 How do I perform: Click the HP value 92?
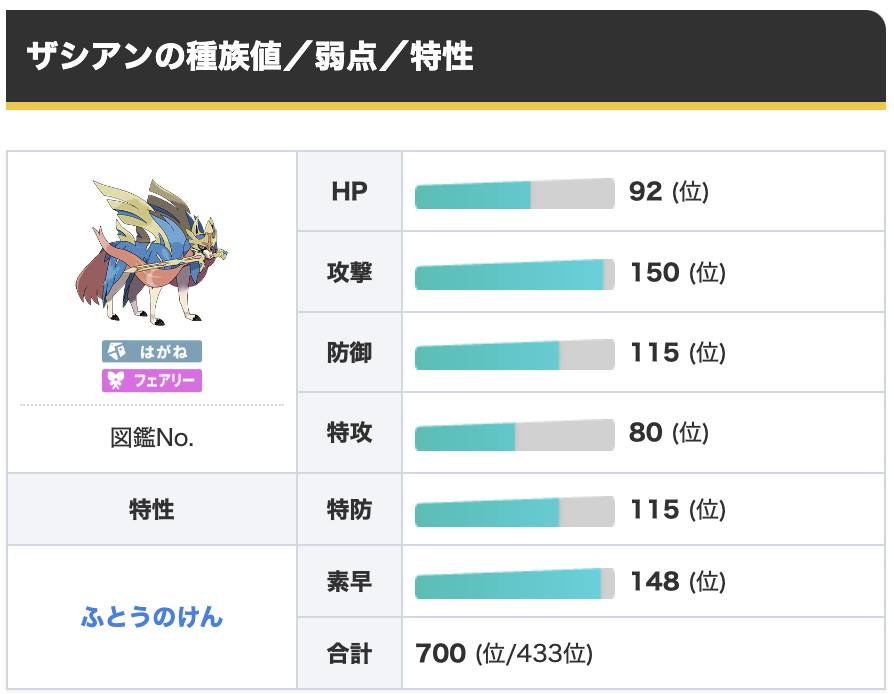click(x=646, y=192)
